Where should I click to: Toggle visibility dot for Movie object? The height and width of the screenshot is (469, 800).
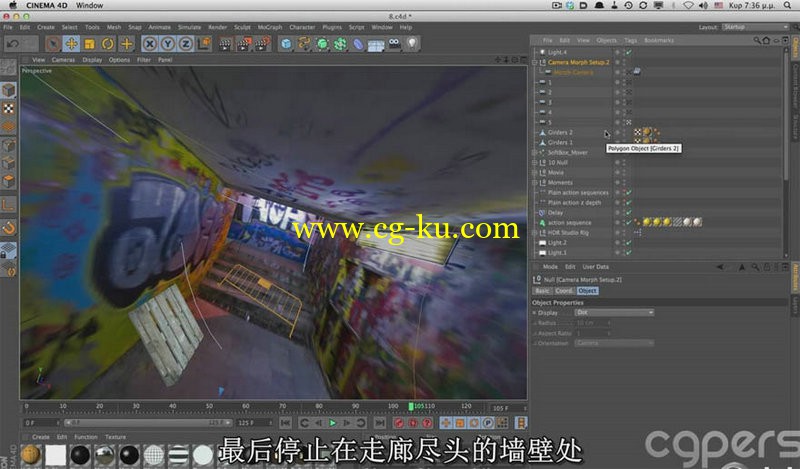617,172
